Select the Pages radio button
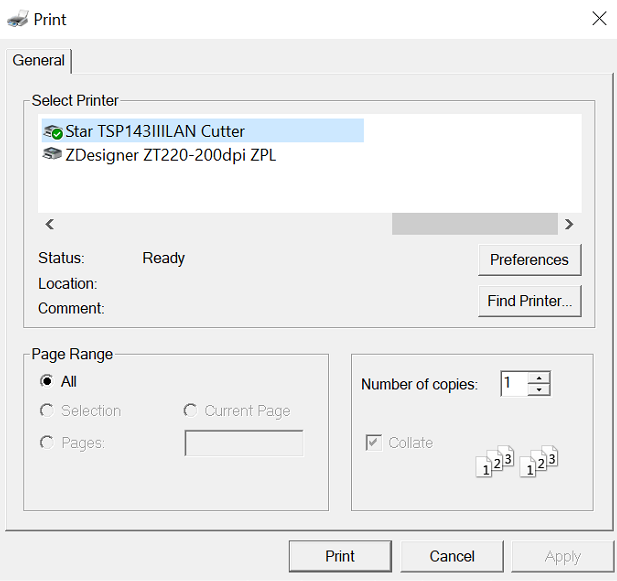This screenshot has height=581, width=617. 46,442
